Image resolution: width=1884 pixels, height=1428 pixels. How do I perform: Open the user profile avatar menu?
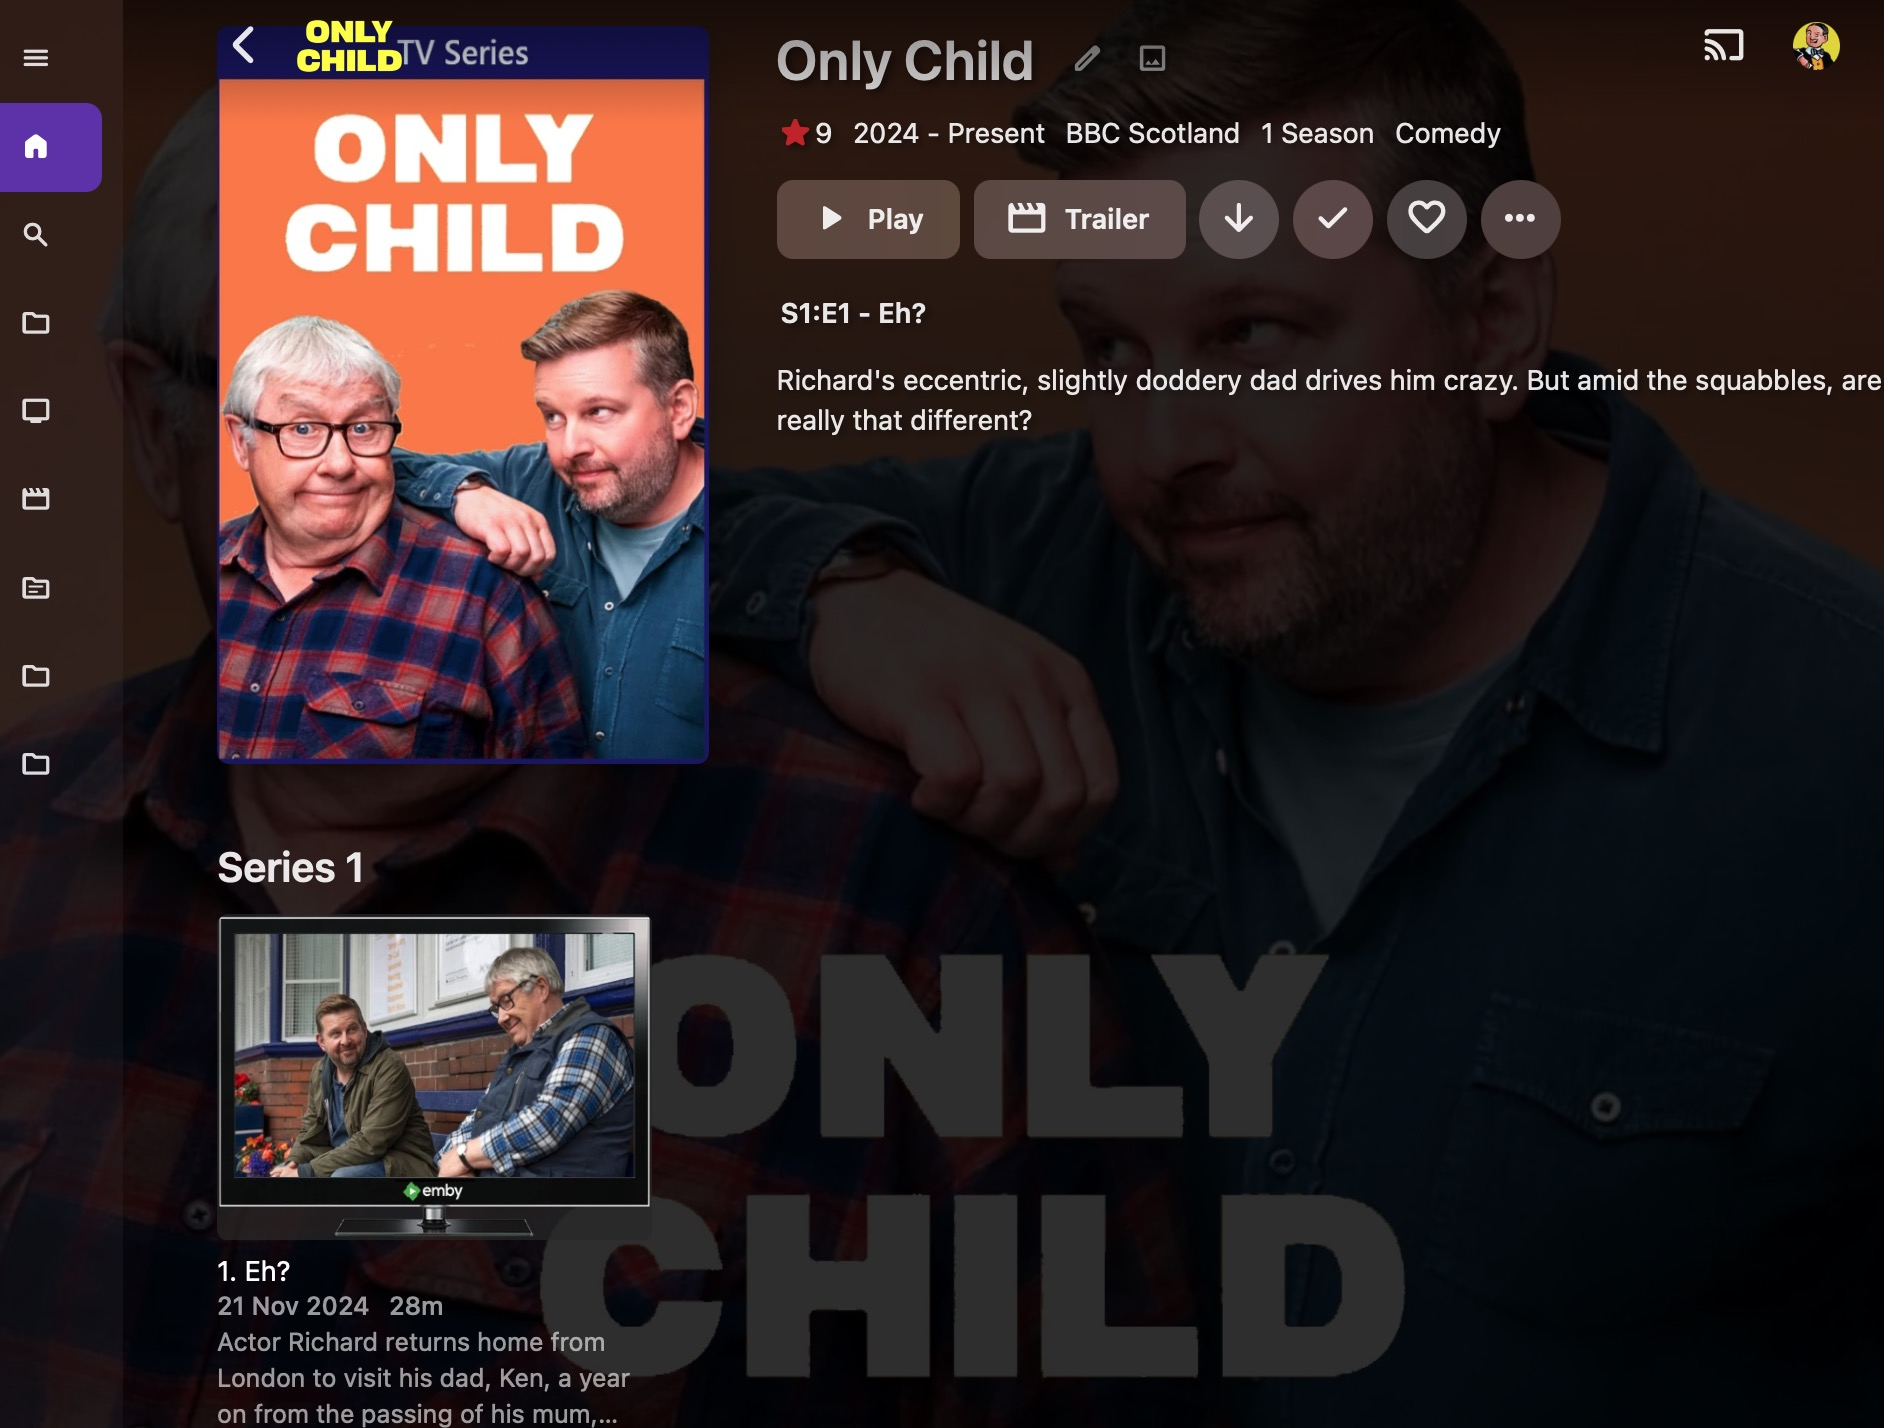pyautogui.click(x=1816, y=46)
